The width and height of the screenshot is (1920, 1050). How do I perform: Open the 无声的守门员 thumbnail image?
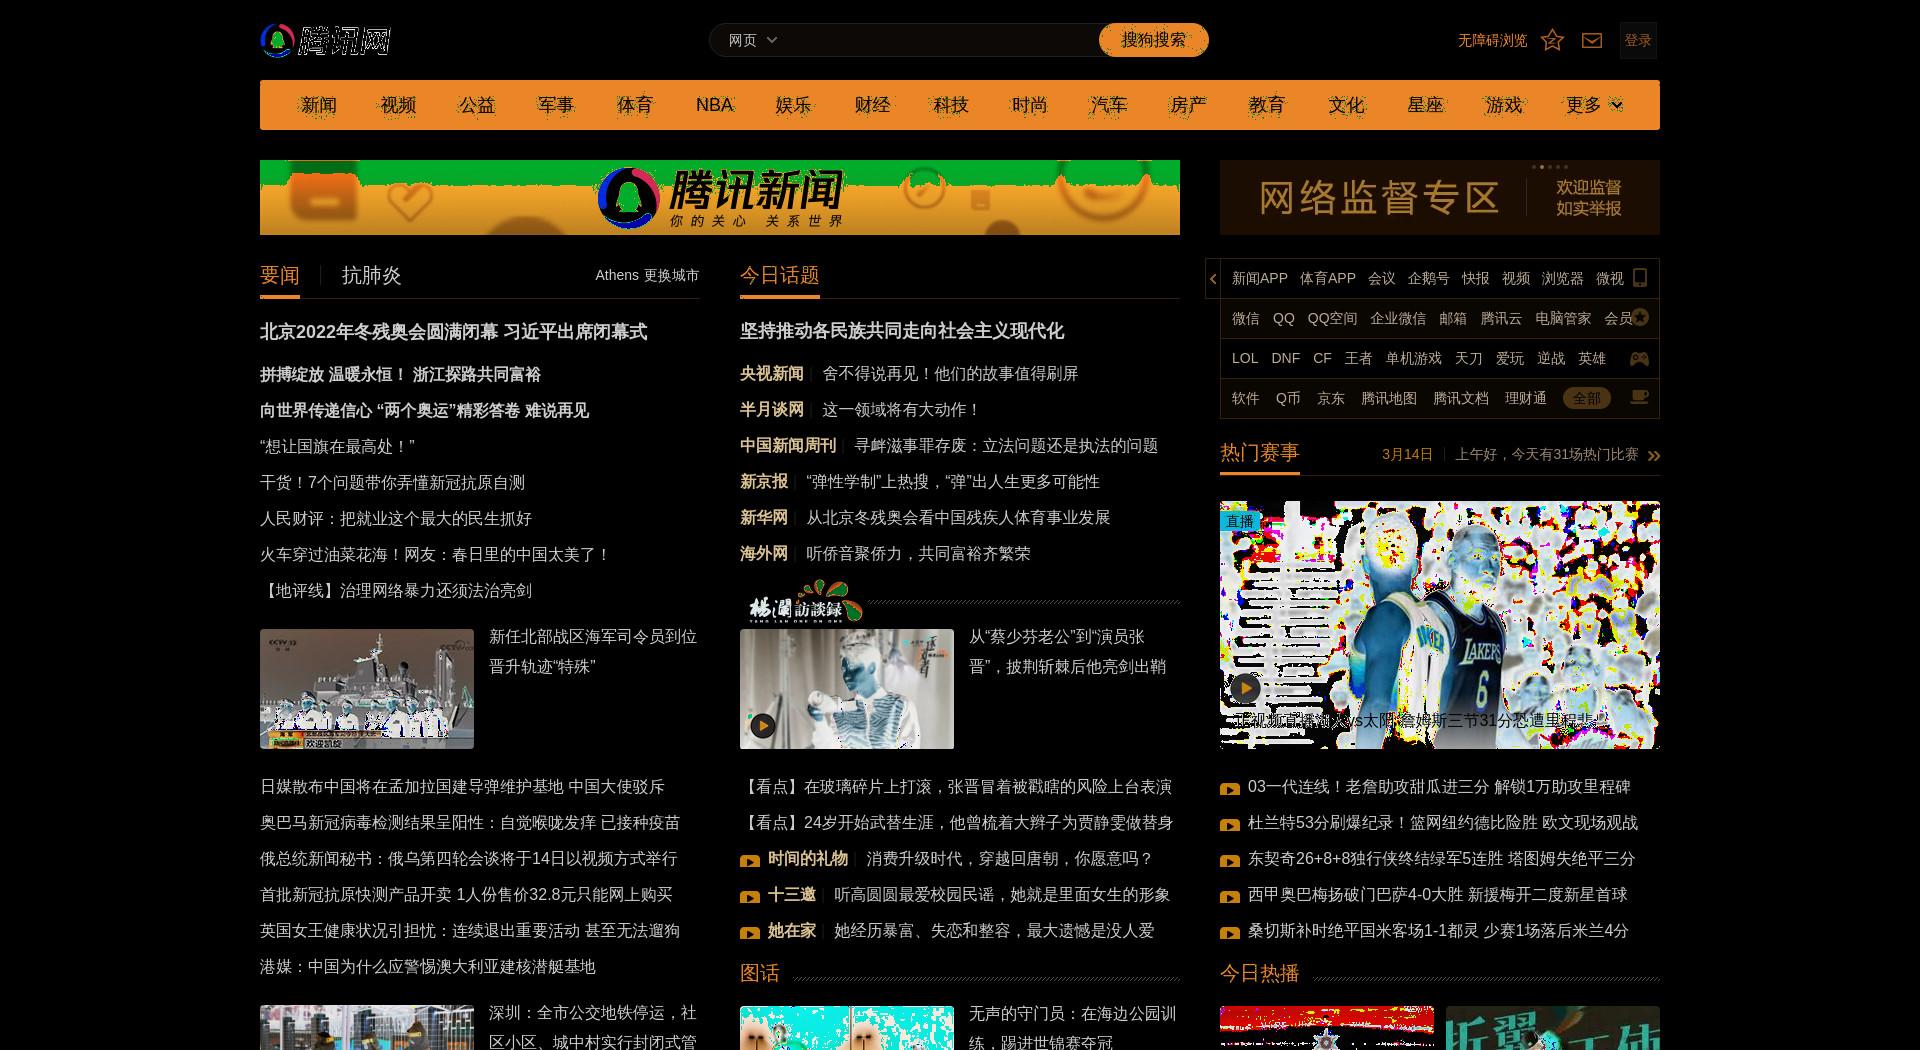[847, 1028]
